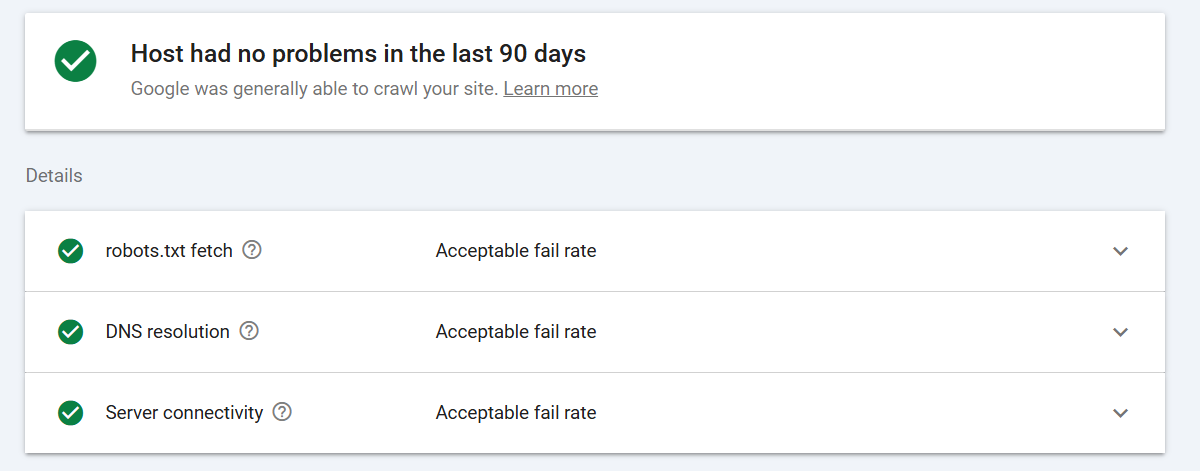Click the help icon beside DNS resolution
This screenshot has height=471, width=1200.
pyautogui.click(x=250, y=331)
